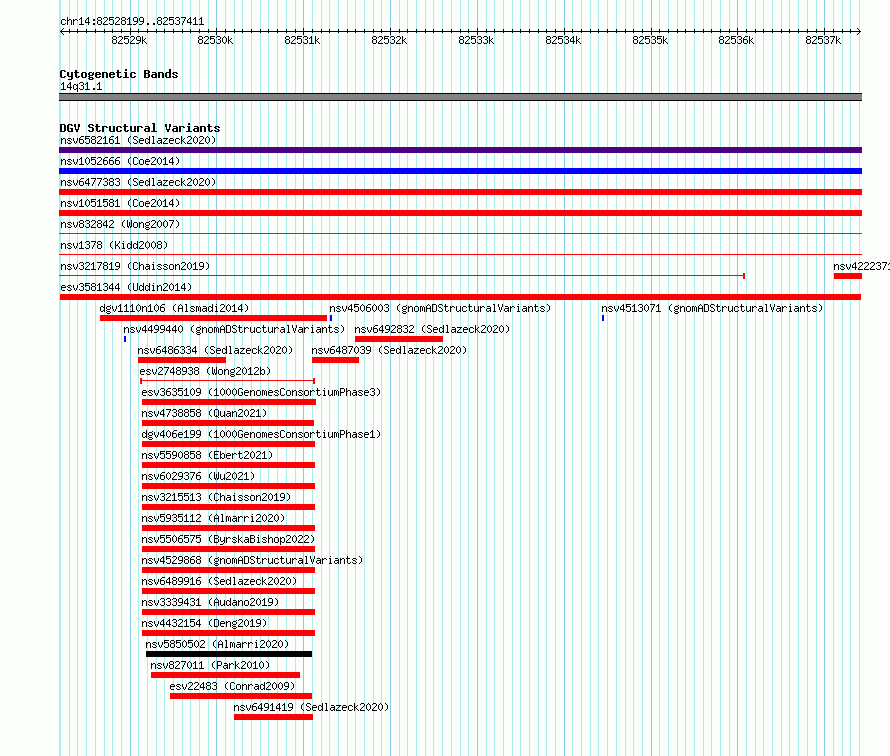Open the nsv6492832 (Sedlazeck2020) variant
Screen dimensions: 890x756
click(433, 329)
